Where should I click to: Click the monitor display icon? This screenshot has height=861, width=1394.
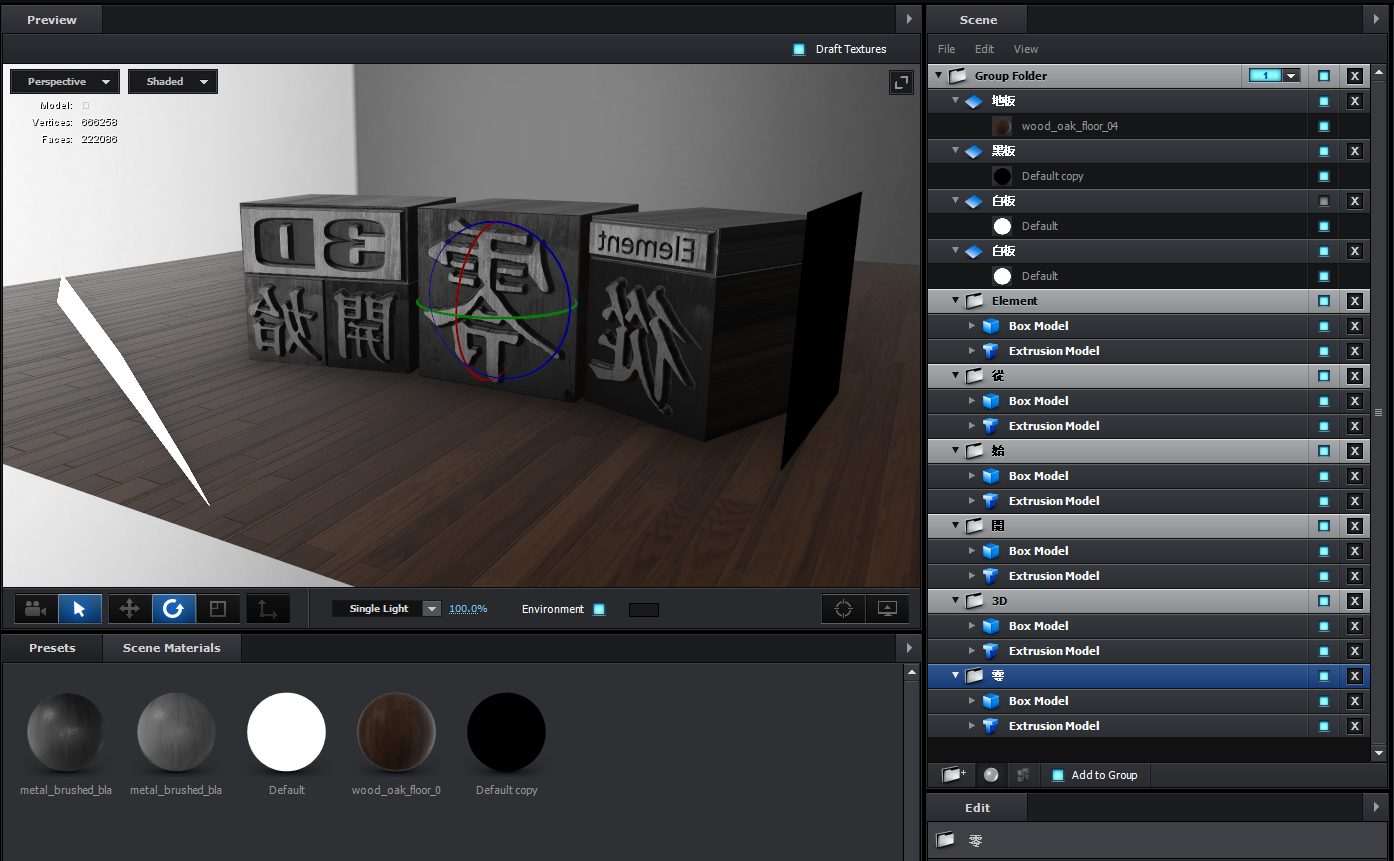coord(887,608)
